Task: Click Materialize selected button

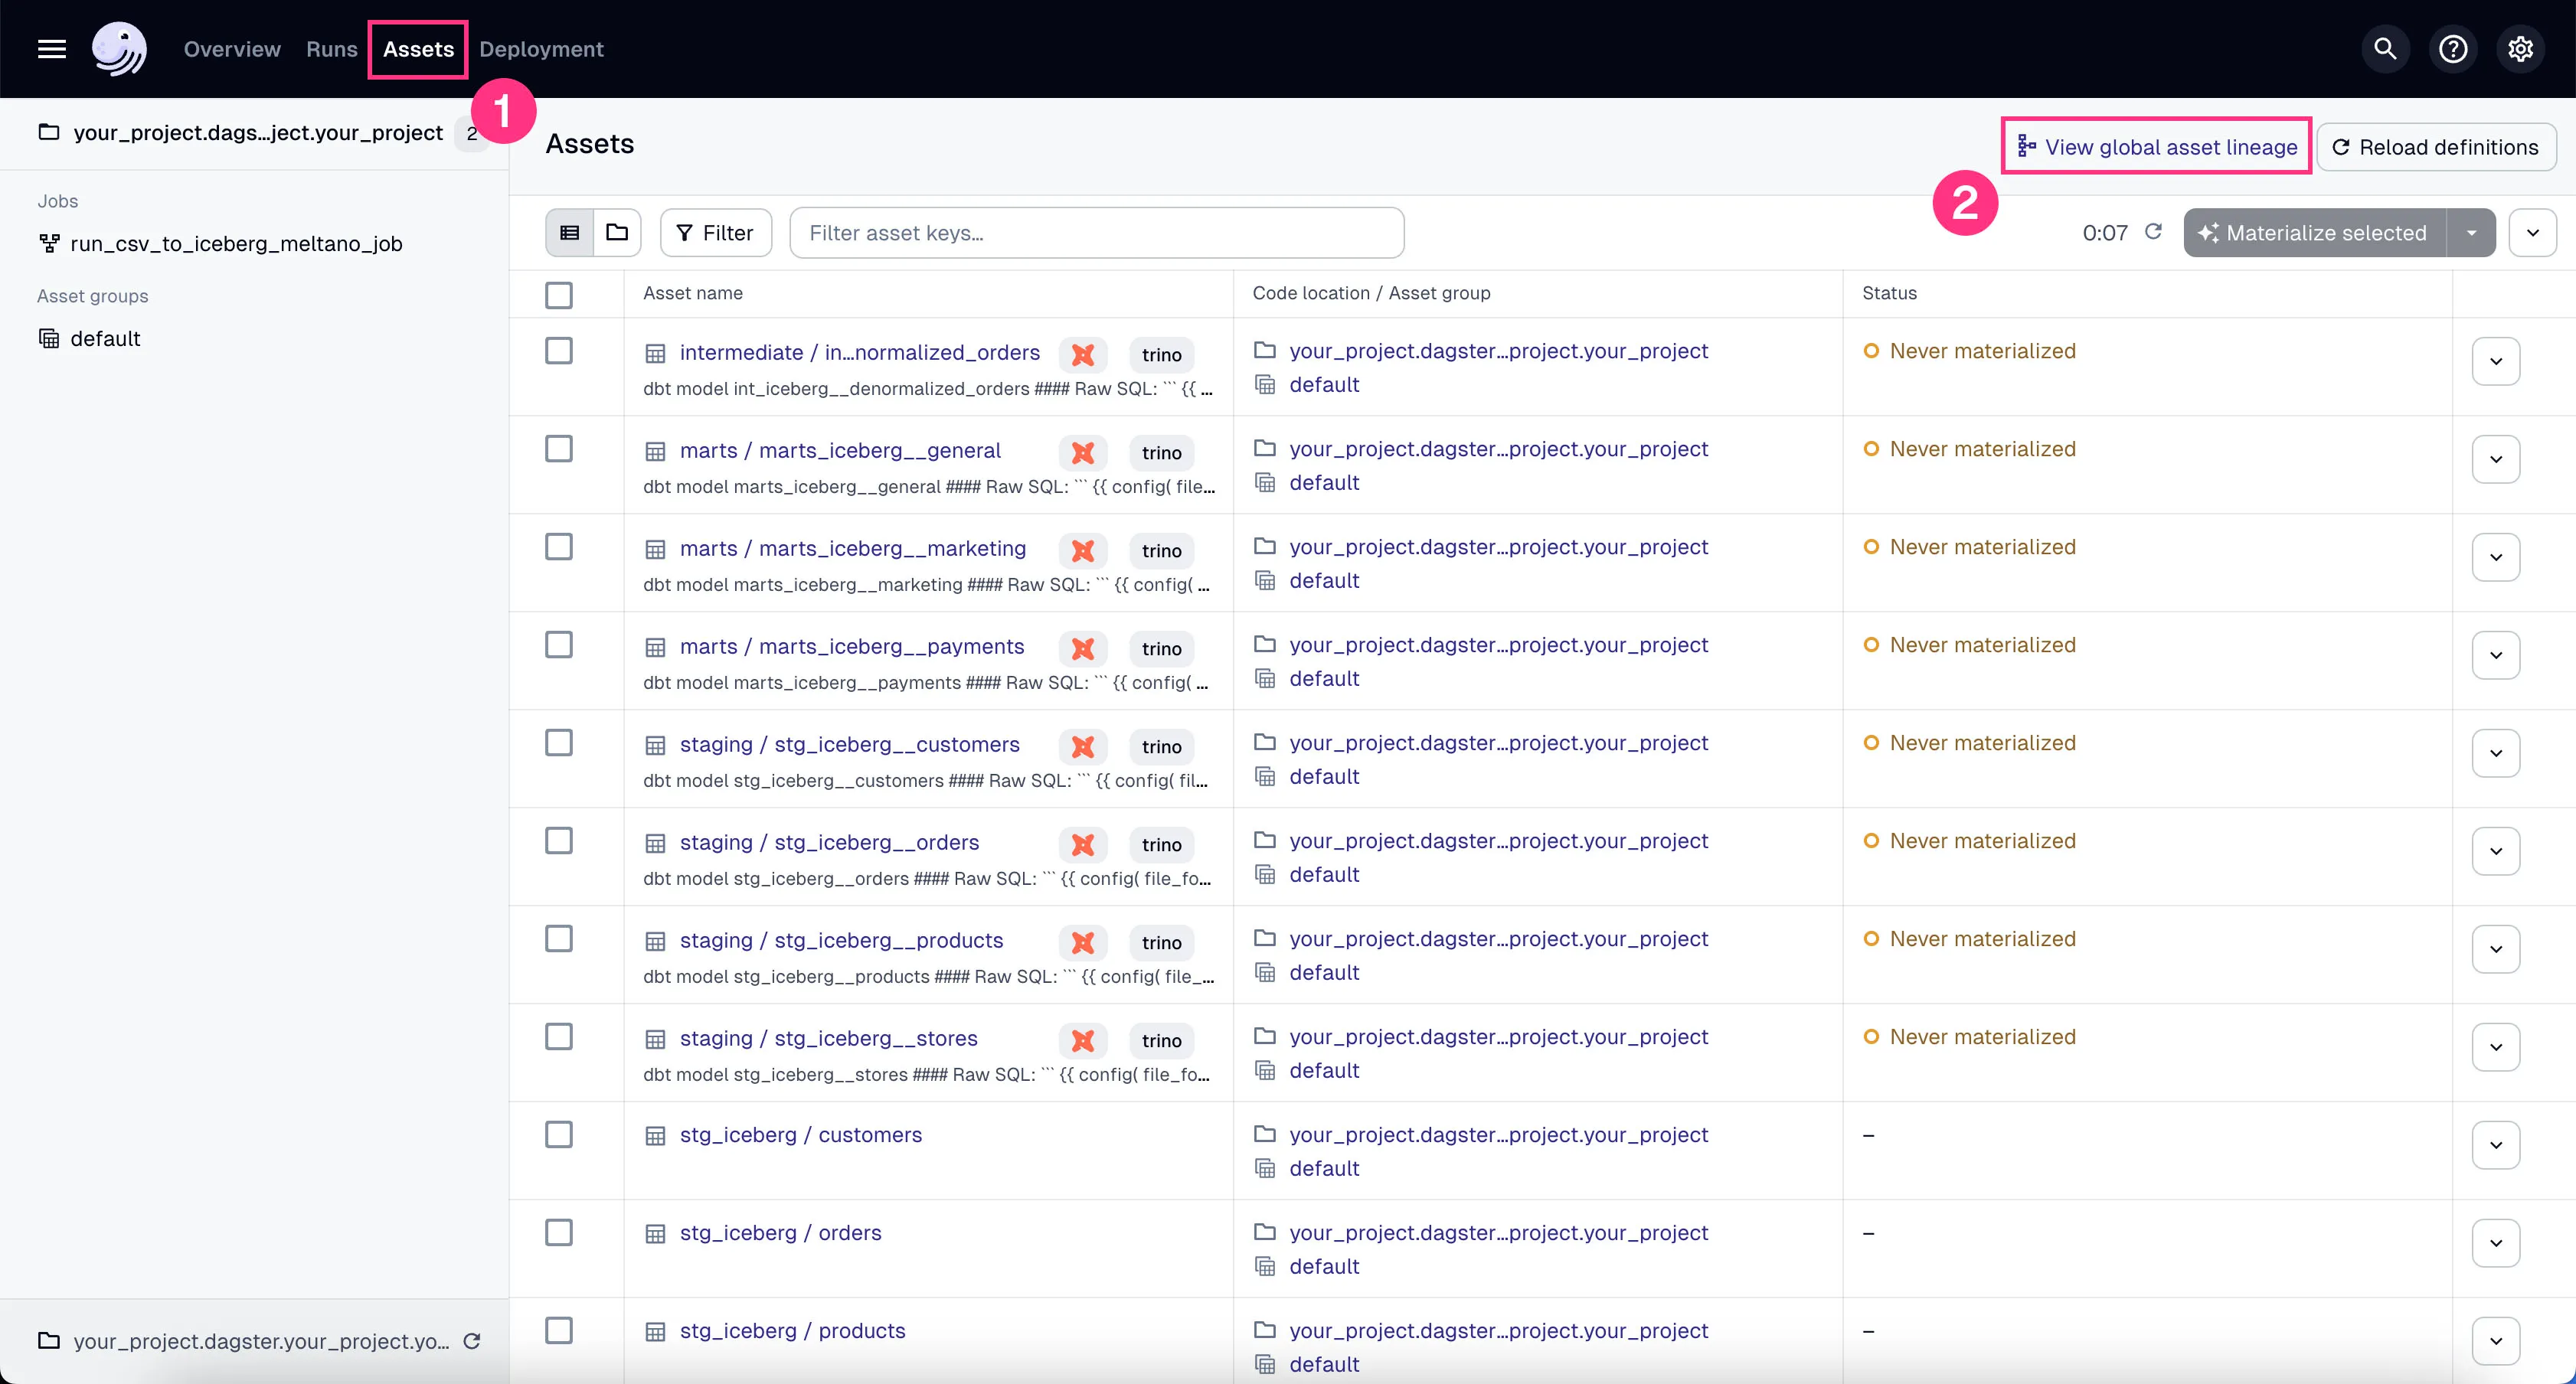Action: pos(2314,233)
